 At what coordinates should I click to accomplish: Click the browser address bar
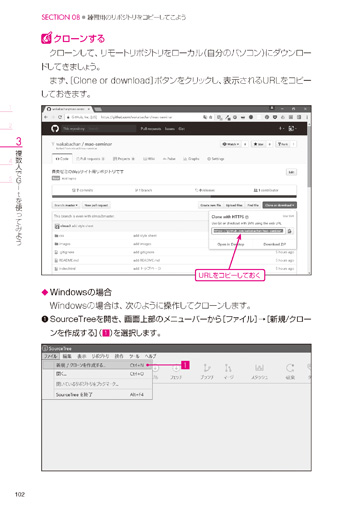133,117
